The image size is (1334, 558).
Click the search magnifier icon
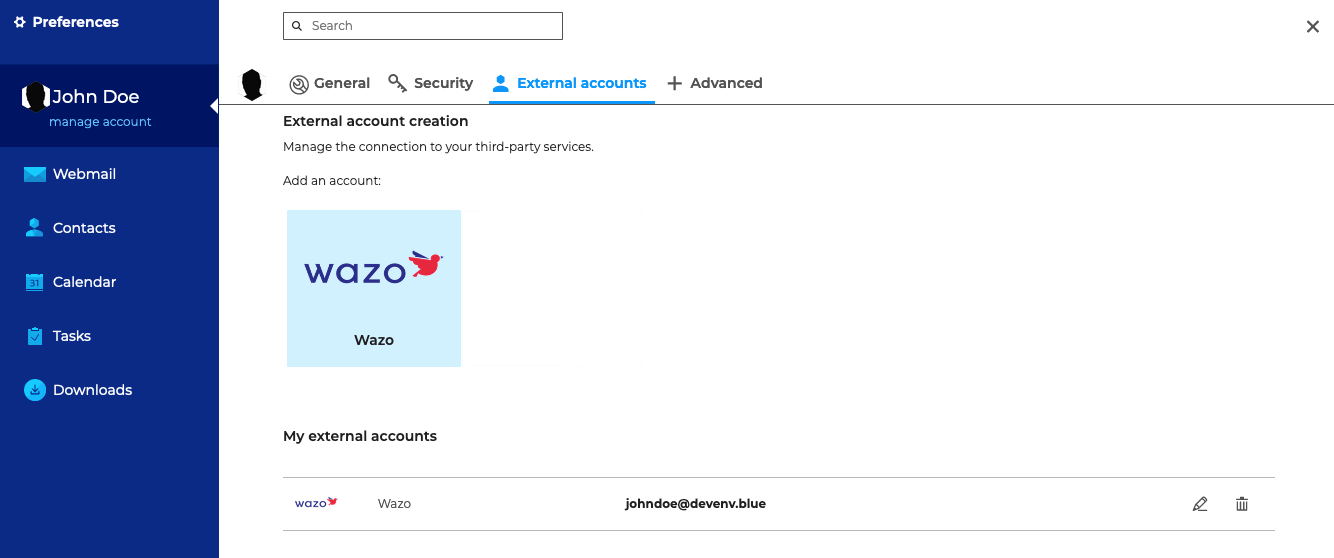tap(297, 26)
